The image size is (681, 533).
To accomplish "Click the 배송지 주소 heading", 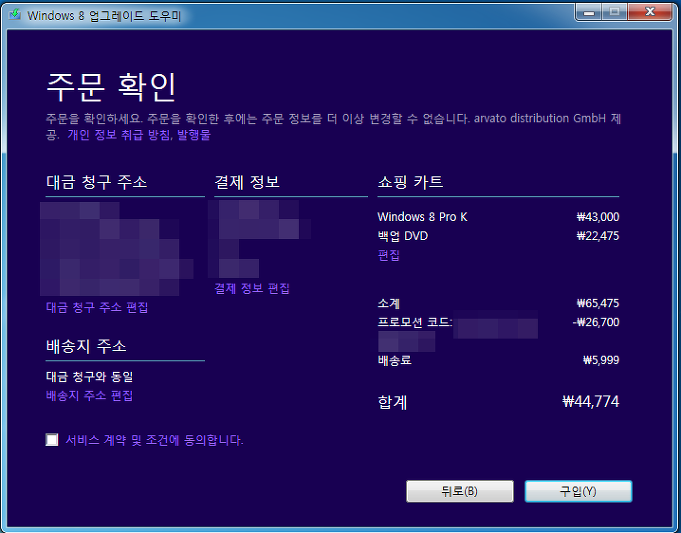I will point(86,346).
